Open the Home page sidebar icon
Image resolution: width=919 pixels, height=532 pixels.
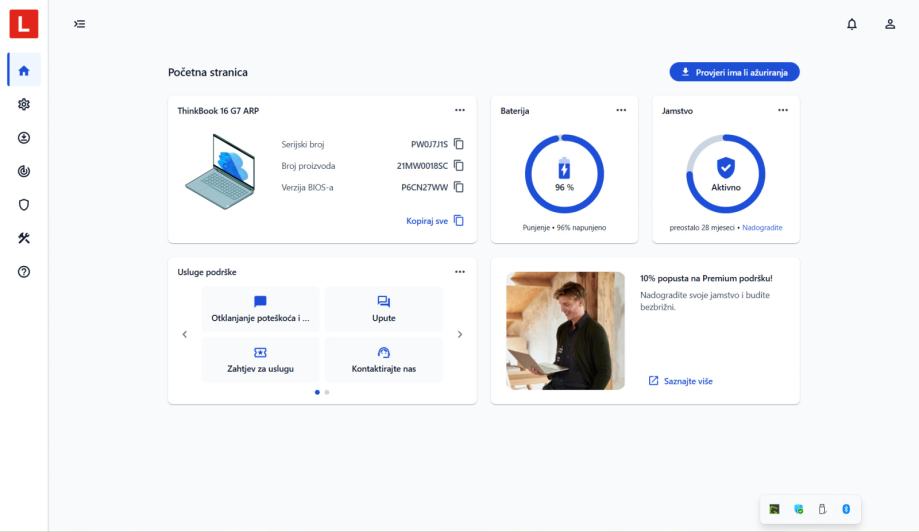point(24,70)
